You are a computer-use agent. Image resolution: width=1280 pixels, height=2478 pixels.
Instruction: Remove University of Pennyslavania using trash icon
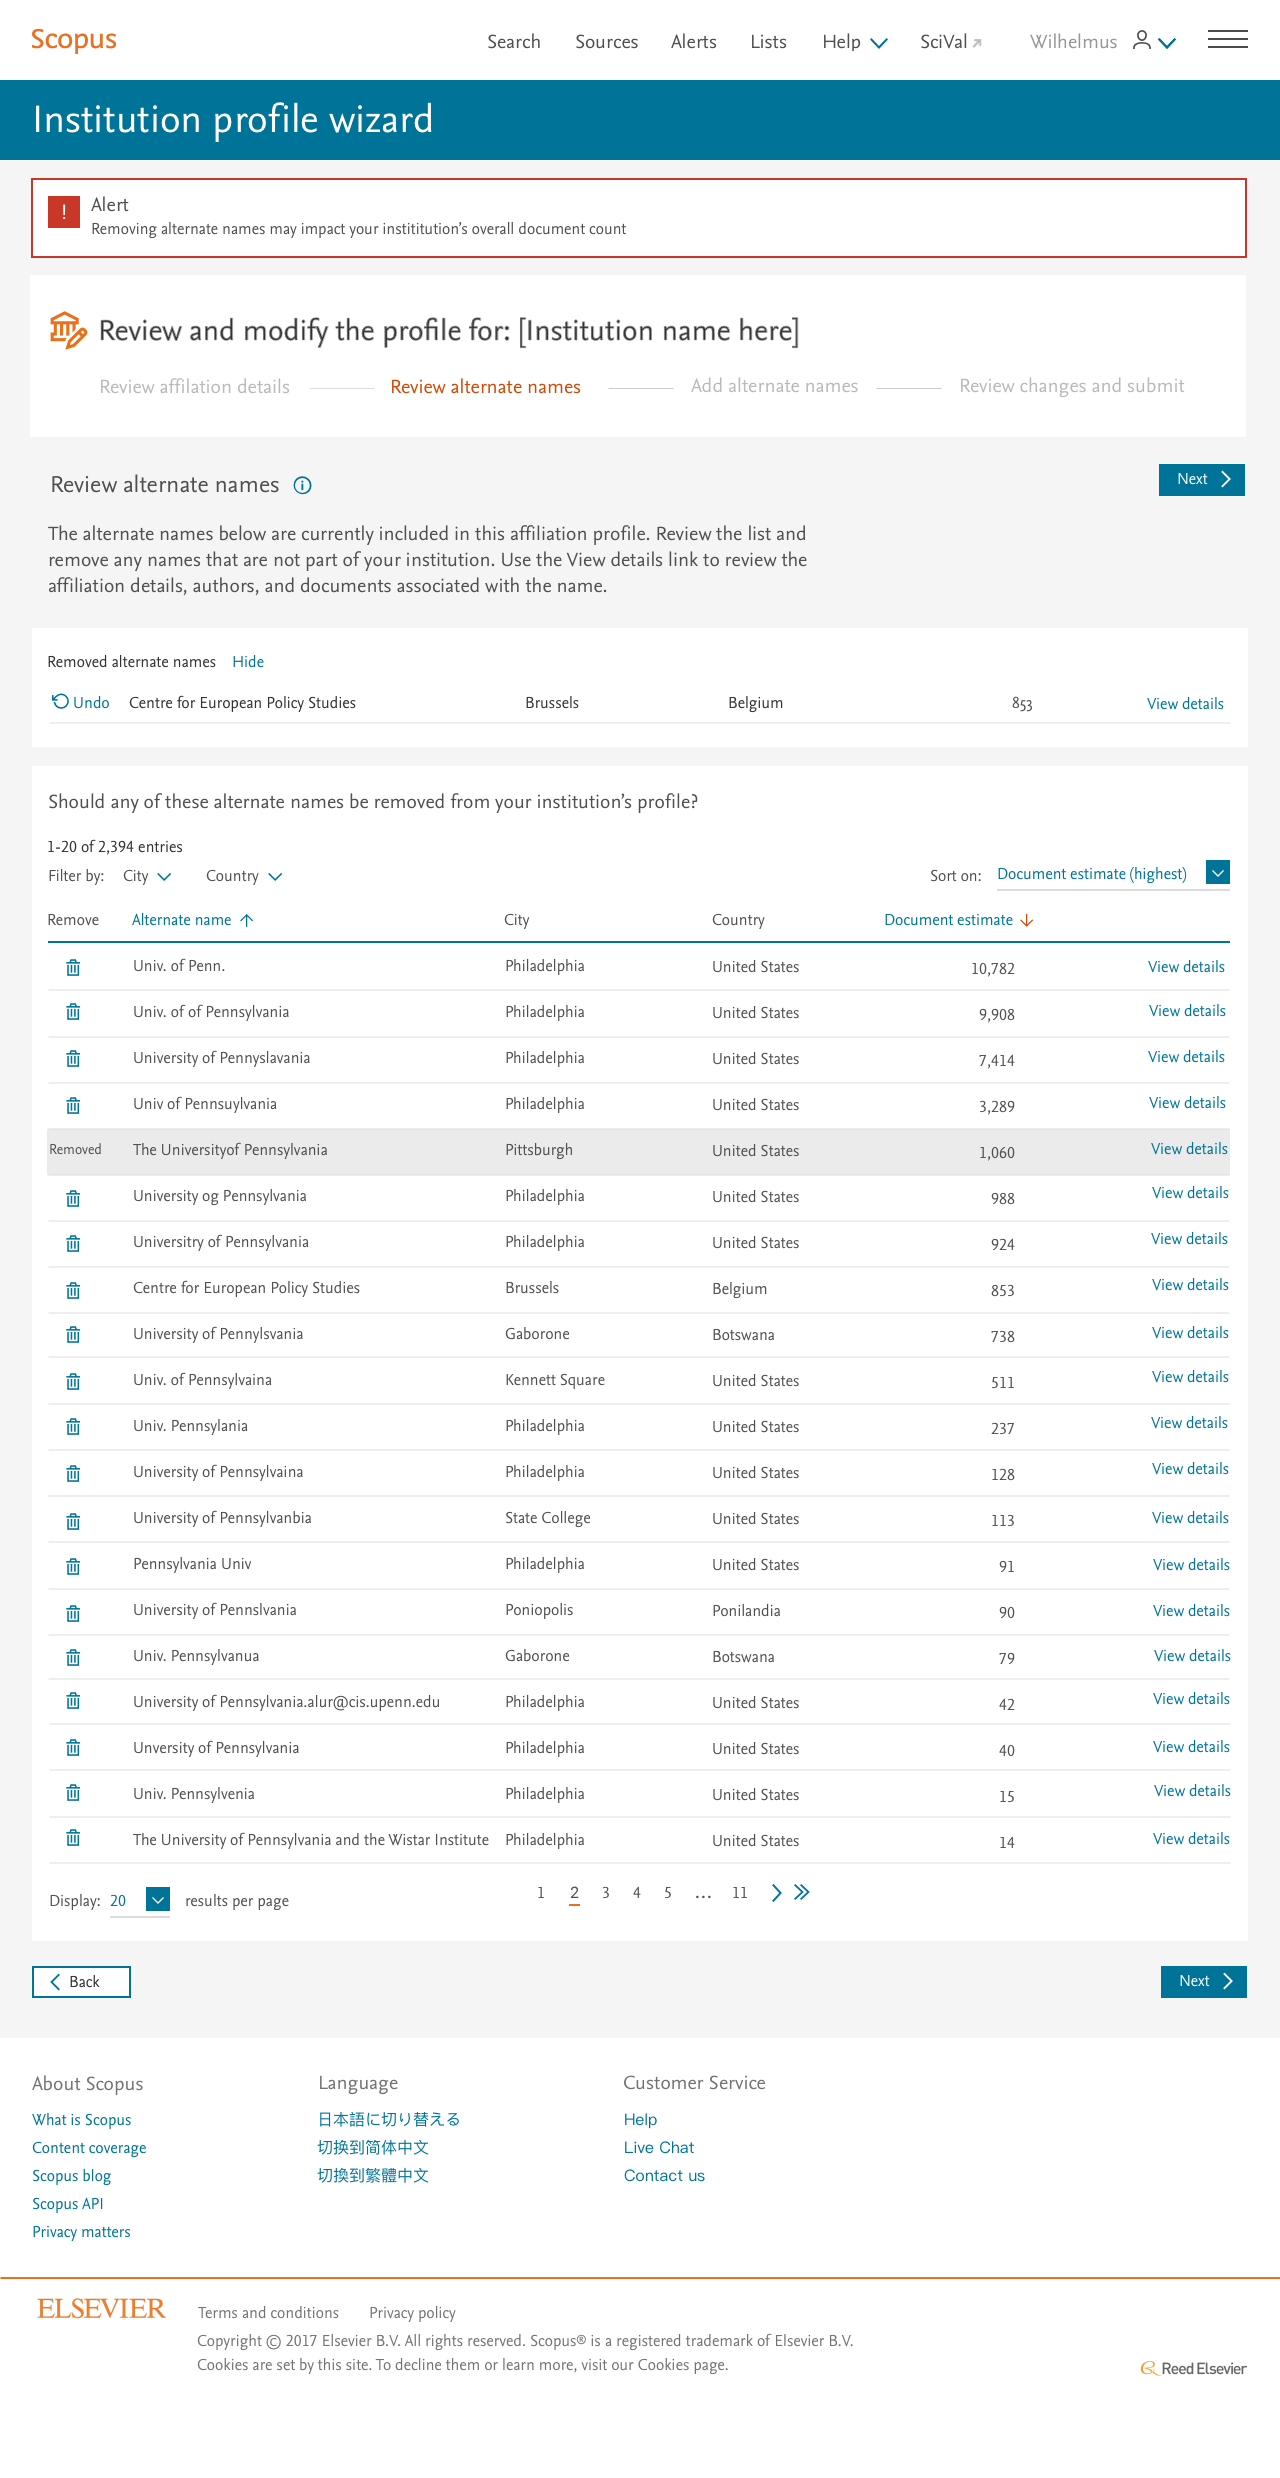tap(73, 1059)
